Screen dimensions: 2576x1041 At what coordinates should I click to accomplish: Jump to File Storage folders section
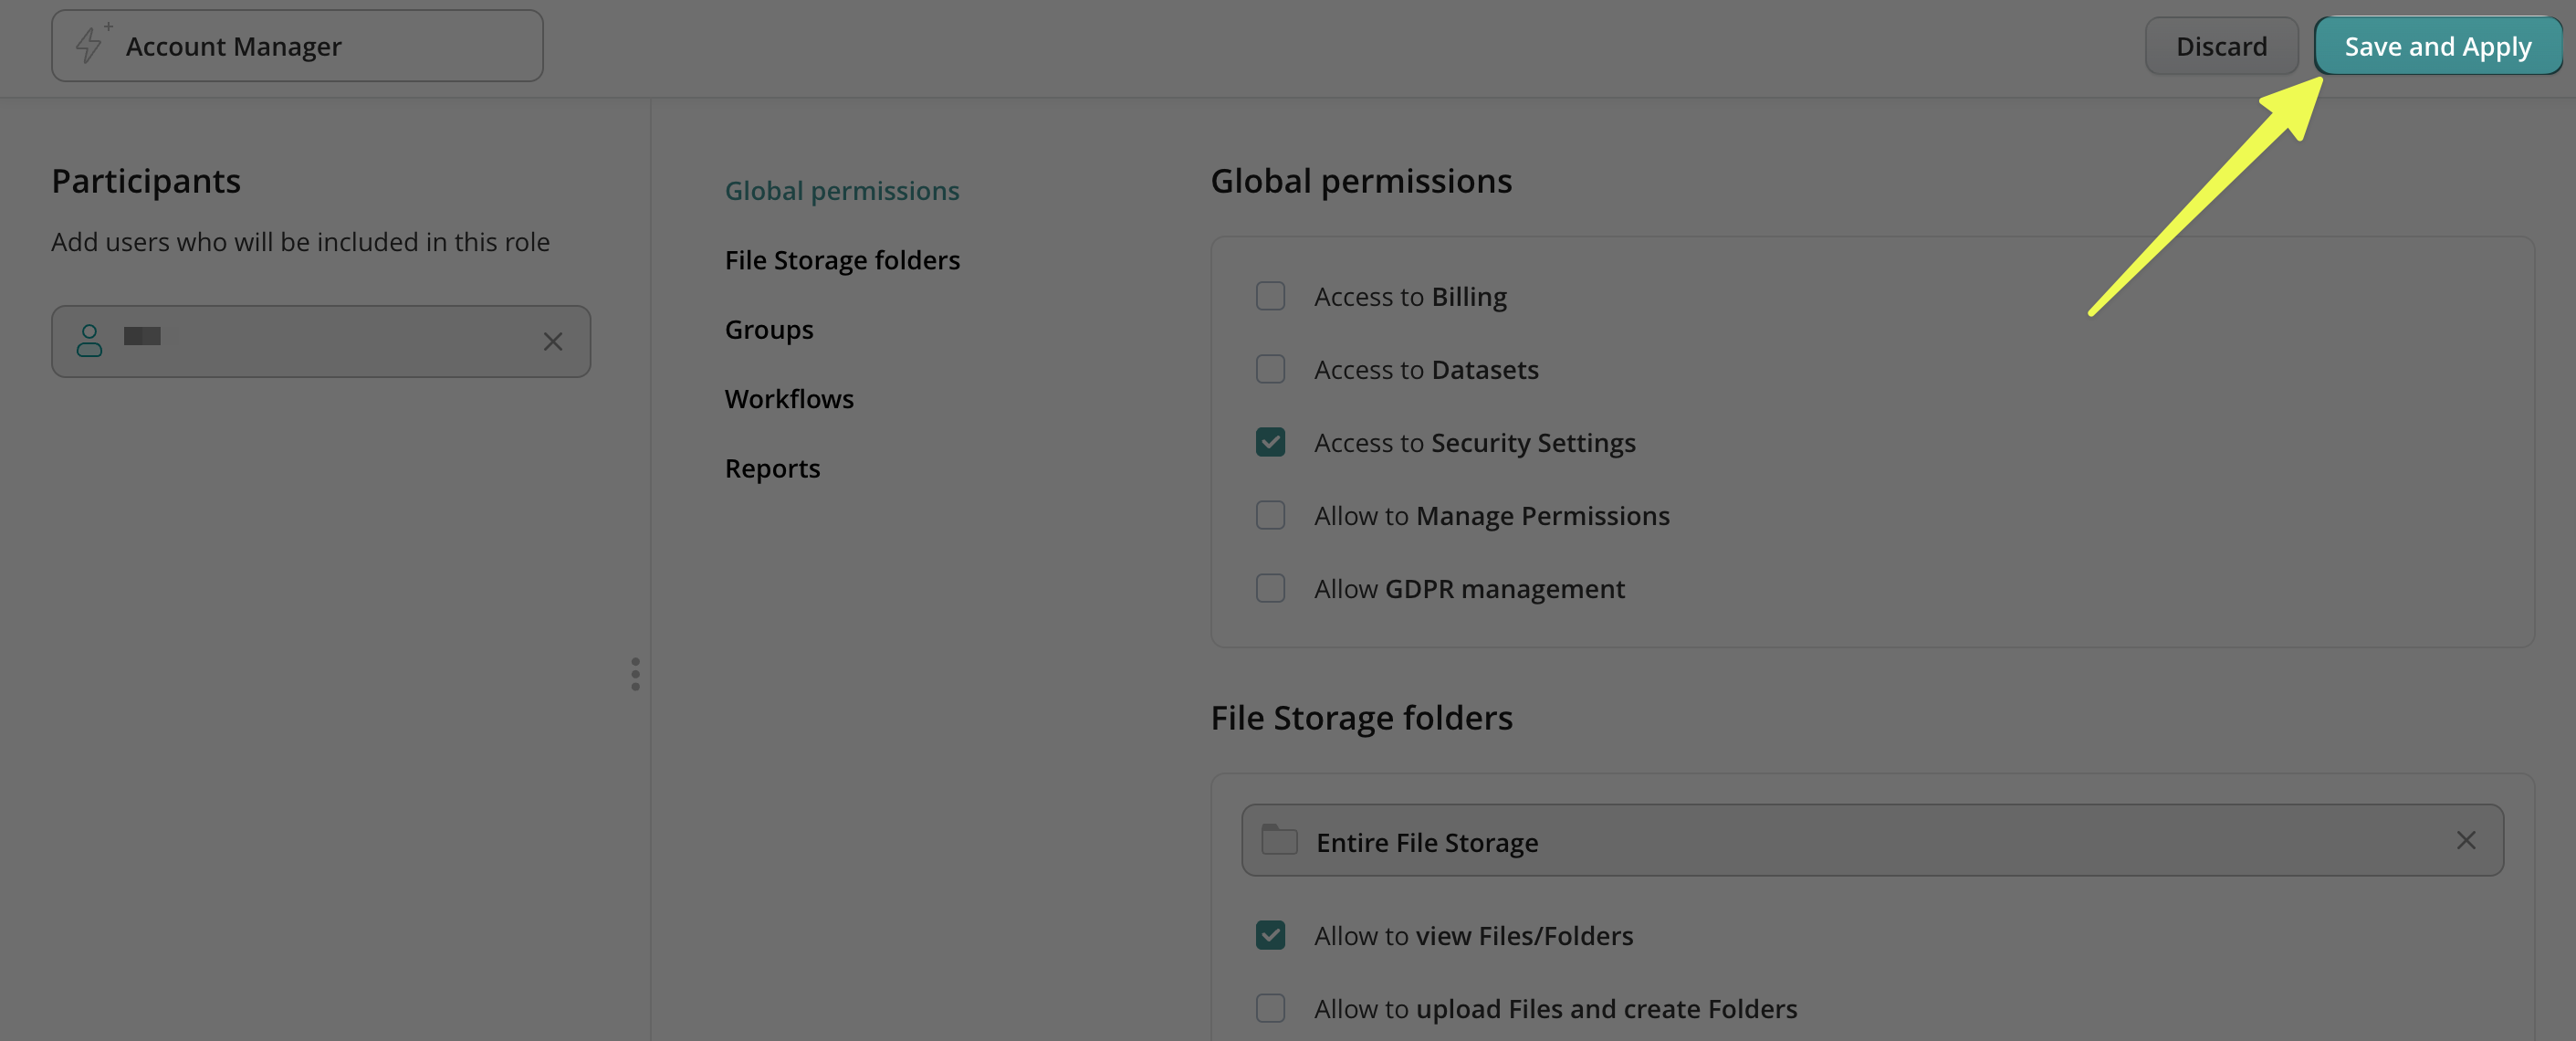[x=842, y=260]
